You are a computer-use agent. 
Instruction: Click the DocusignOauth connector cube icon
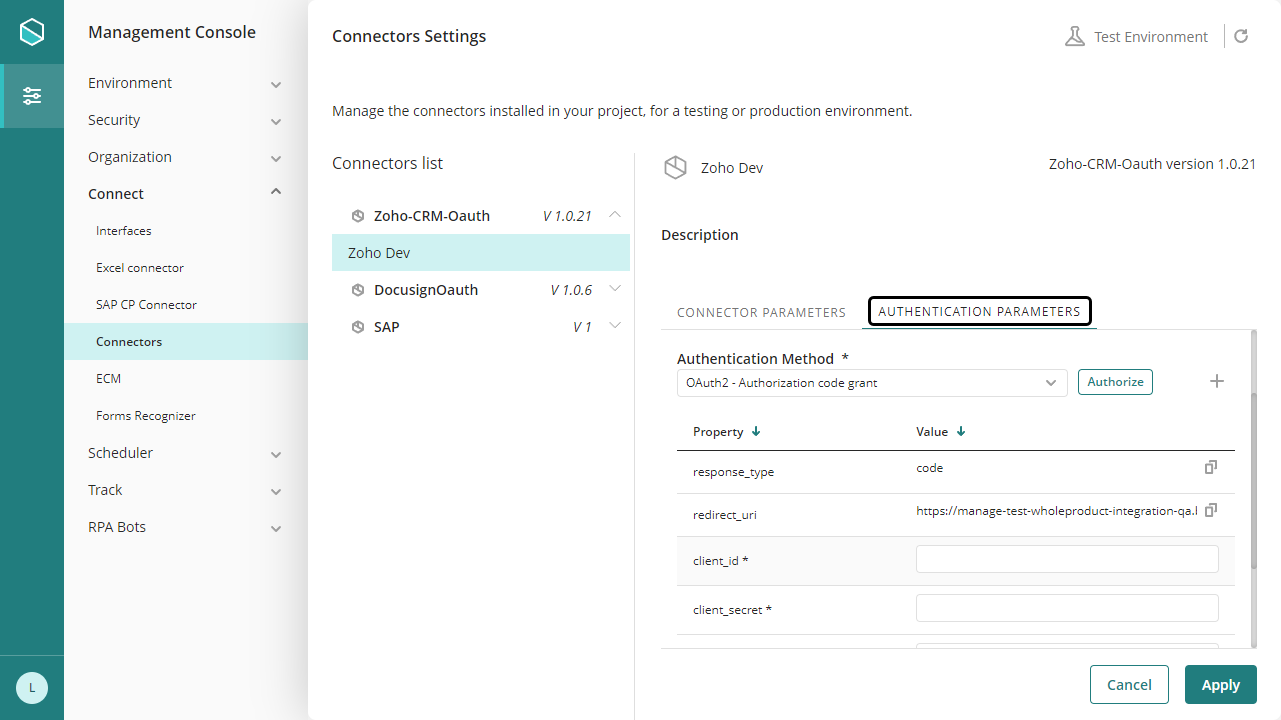pos(358,290)
